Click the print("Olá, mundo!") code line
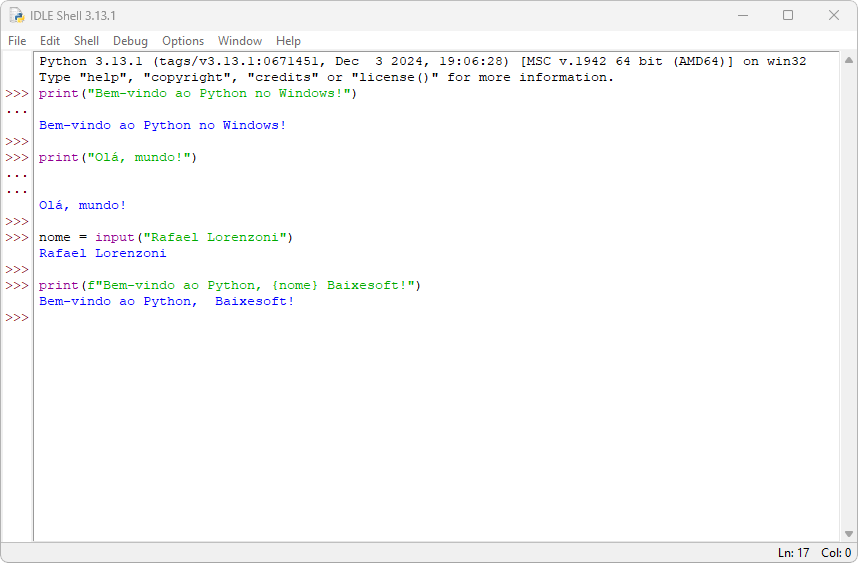This screenshot has height=563, width=858. (118, 158)
